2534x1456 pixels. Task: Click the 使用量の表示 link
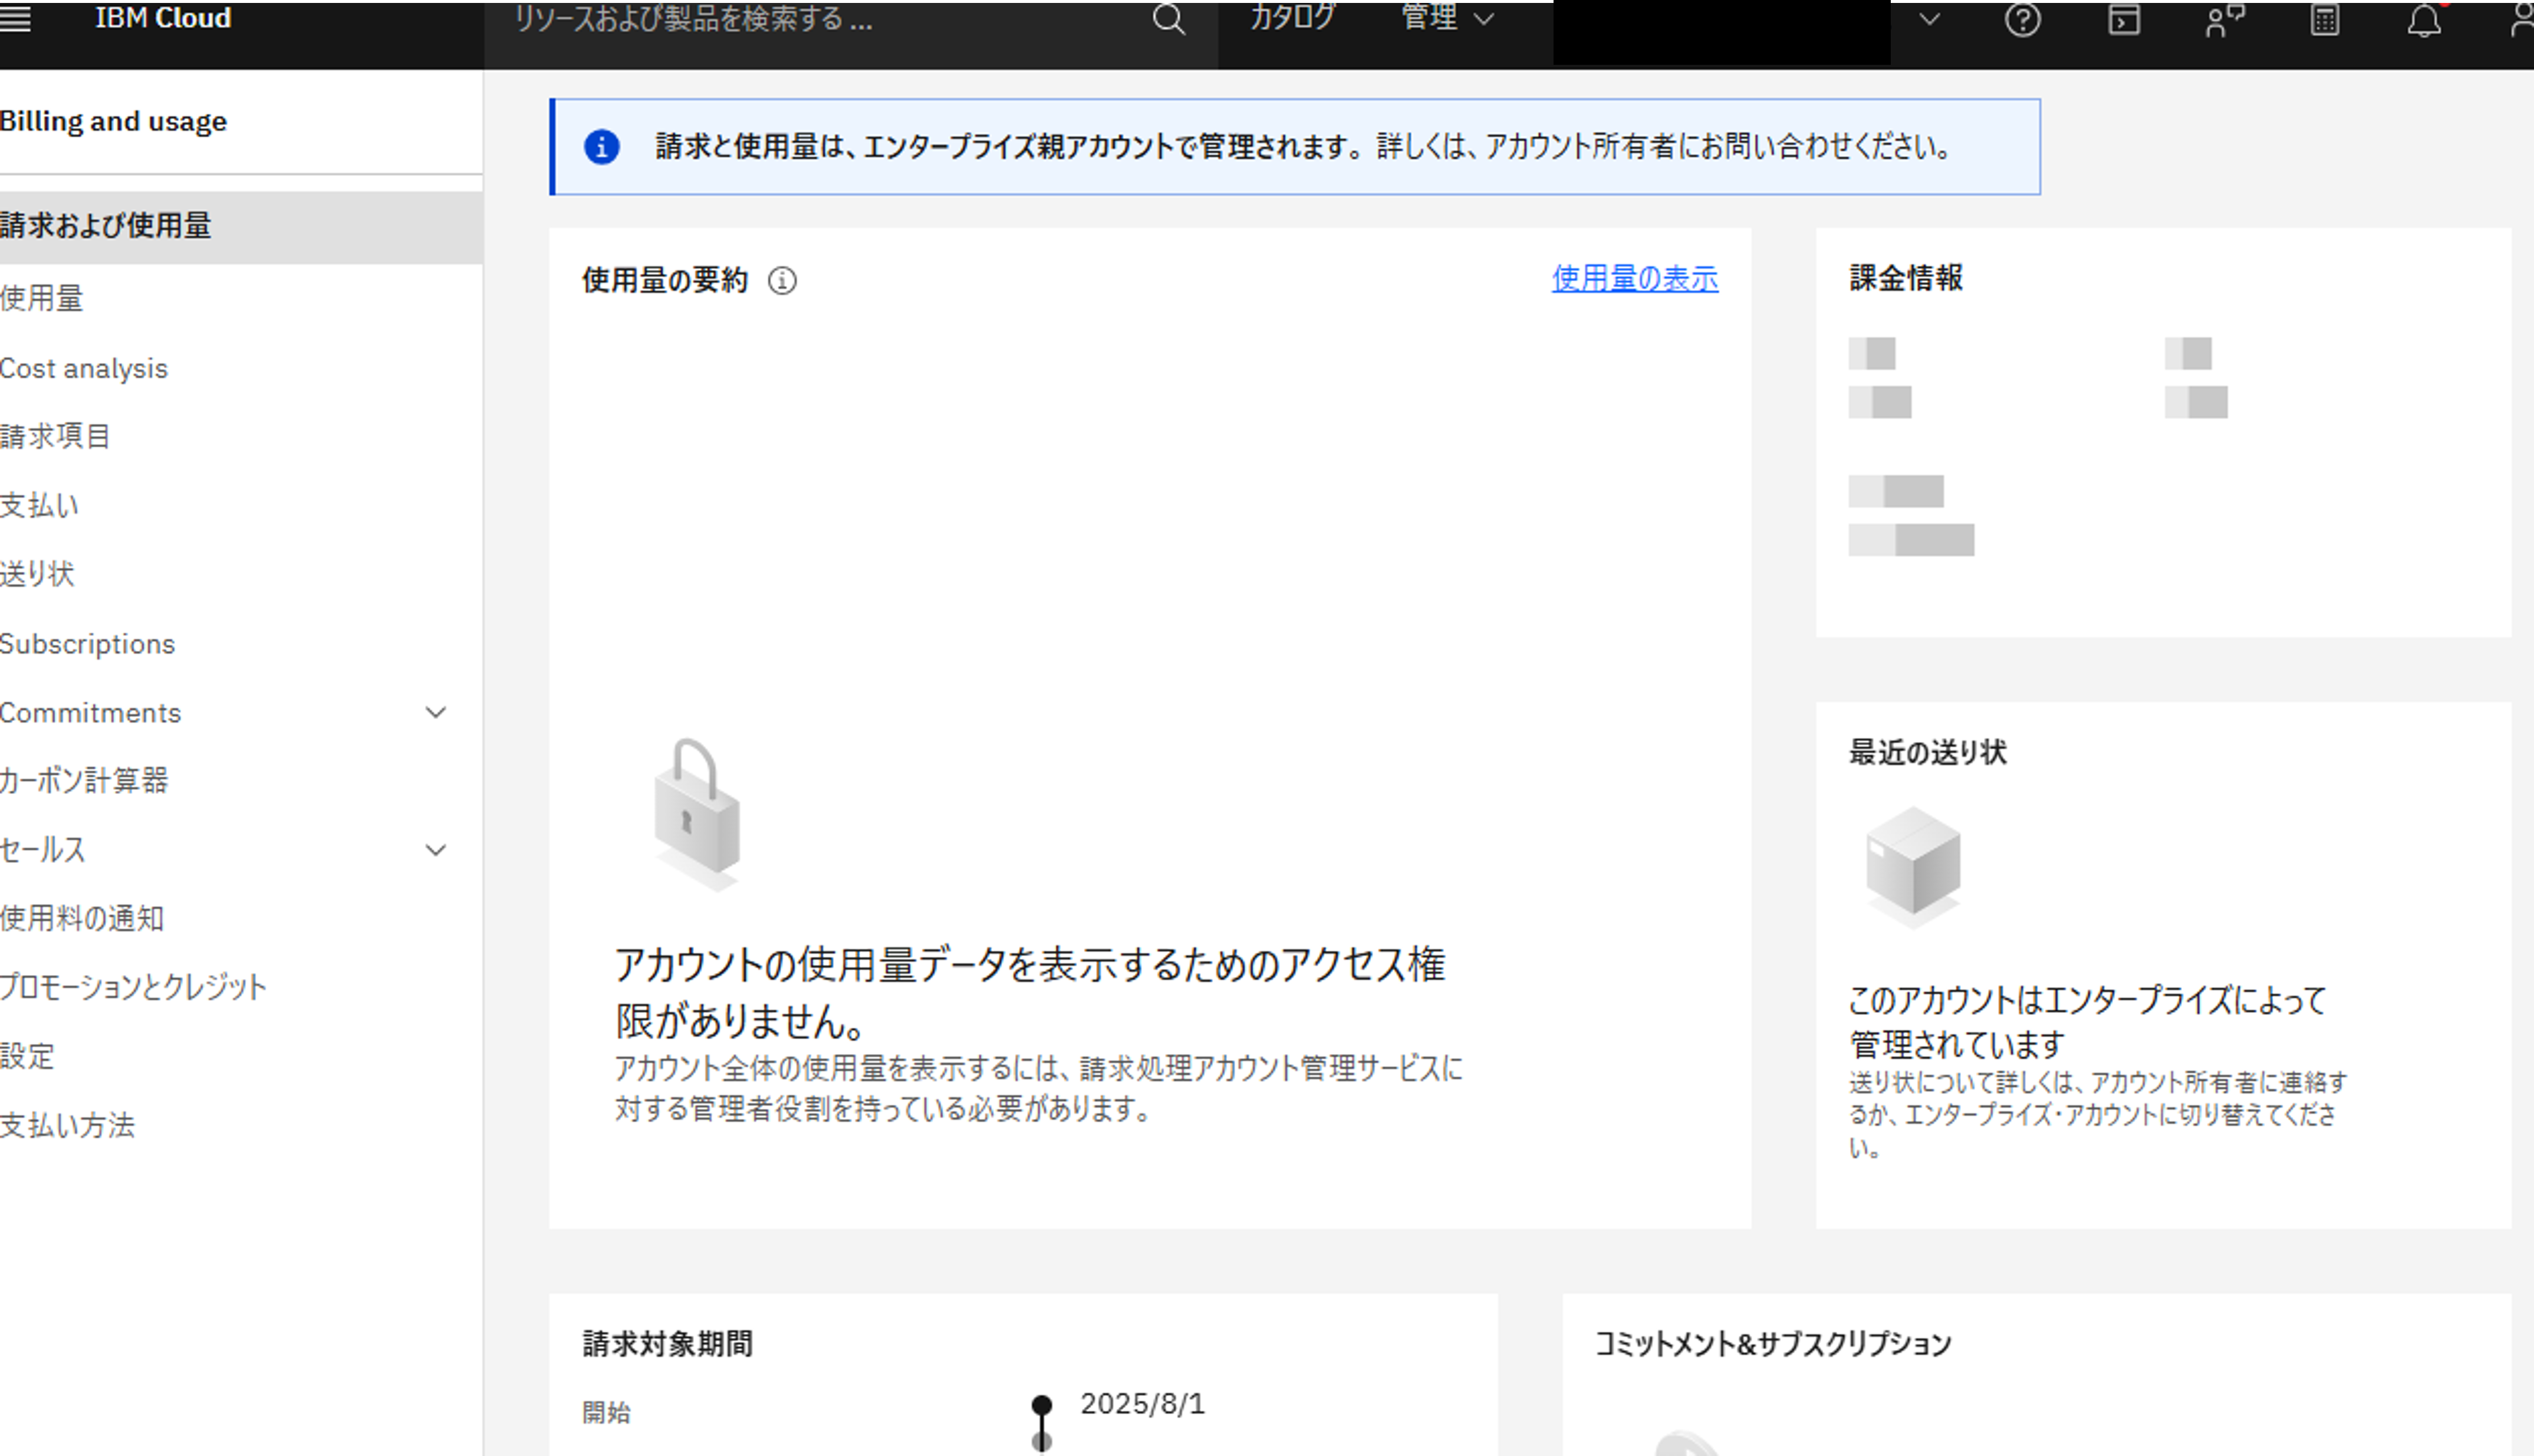point(1634,279)
